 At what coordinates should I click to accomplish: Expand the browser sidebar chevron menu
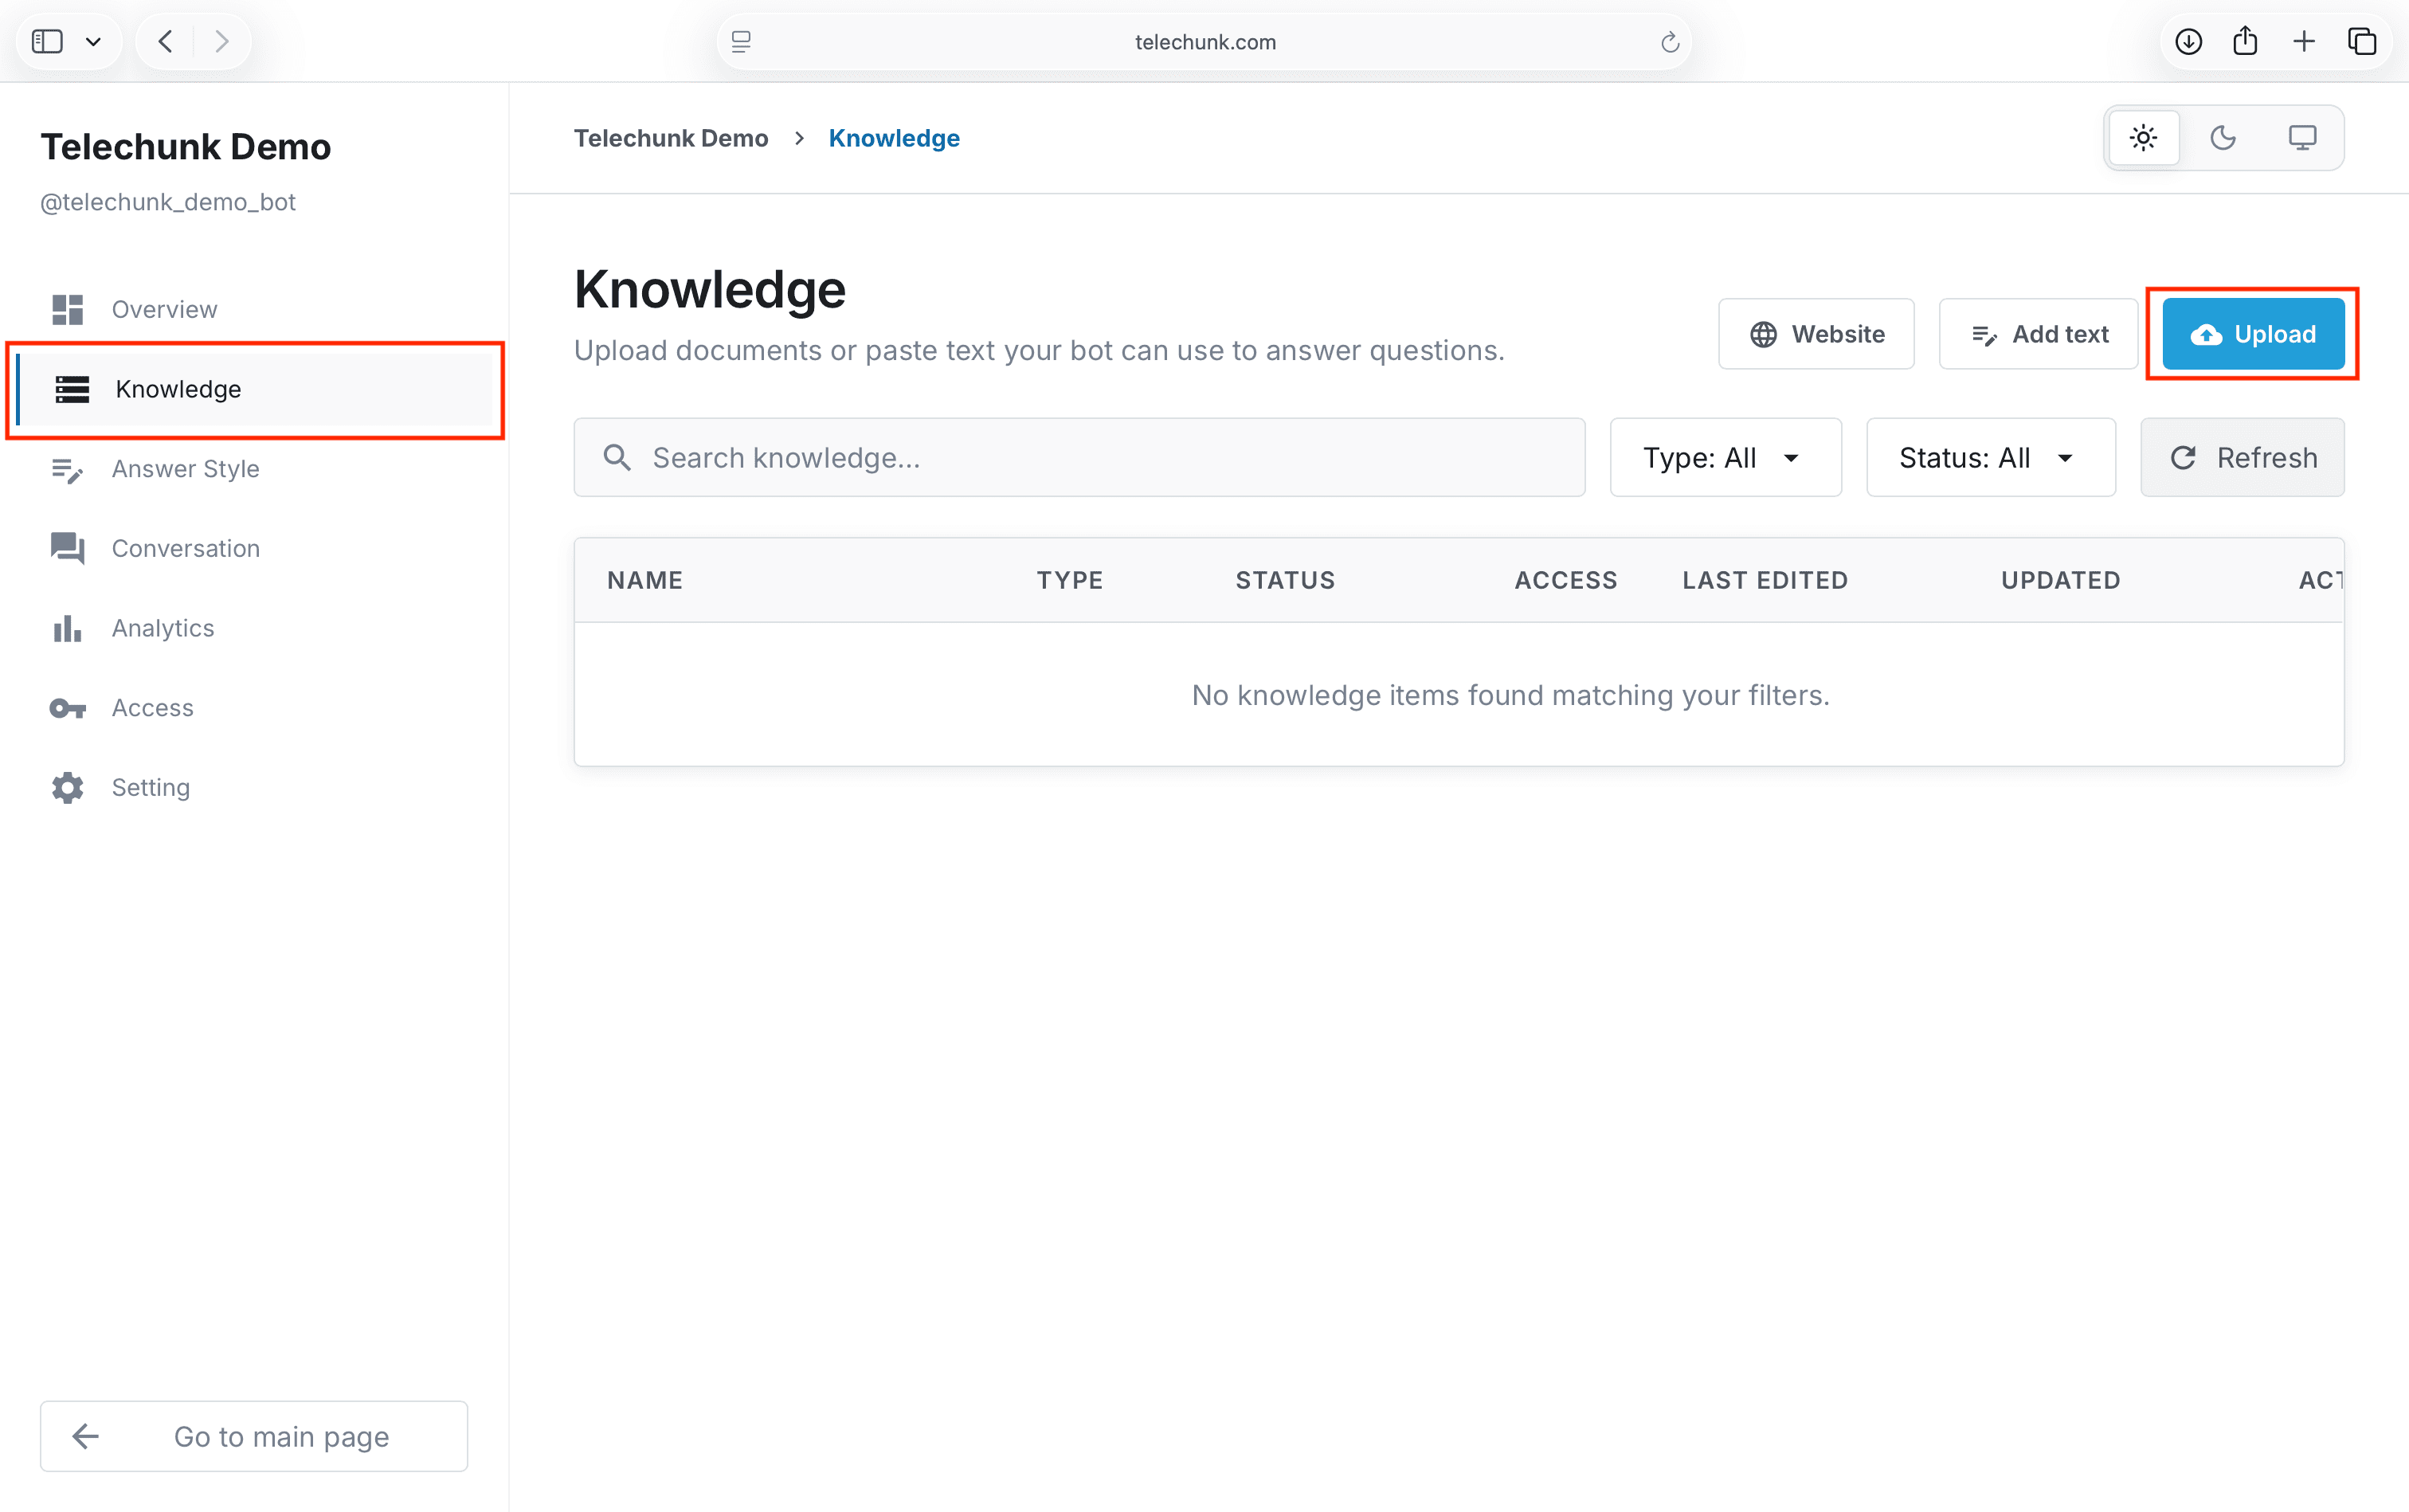[93, 42]
